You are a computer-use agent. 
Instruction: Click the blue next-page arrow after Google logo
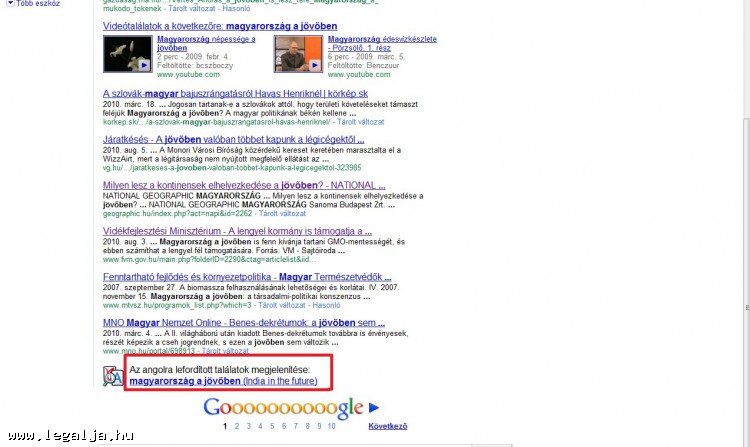click(374, 407)
